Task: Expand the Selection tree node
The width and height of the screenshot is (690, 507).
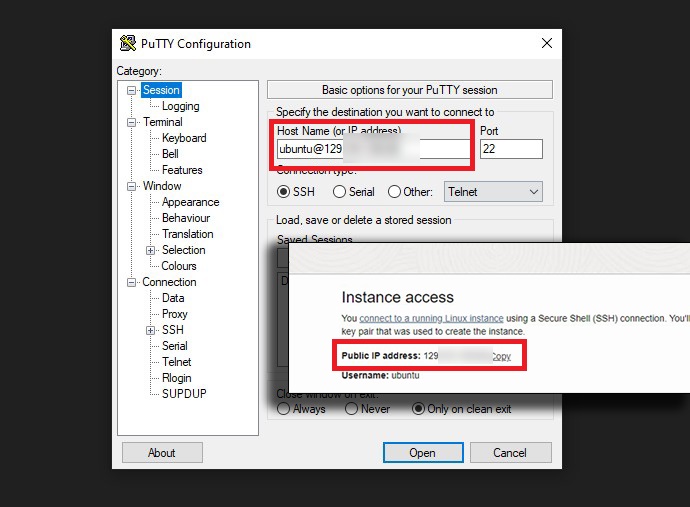Action: click(x=151, y=250)
